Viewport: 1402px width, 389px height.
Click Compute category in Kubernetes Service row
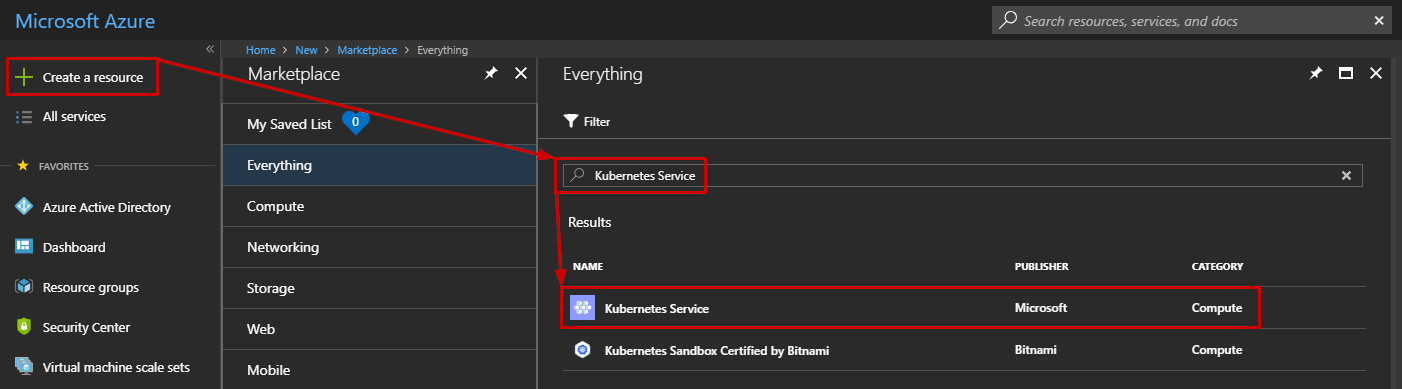click(x=1217, y=309)
